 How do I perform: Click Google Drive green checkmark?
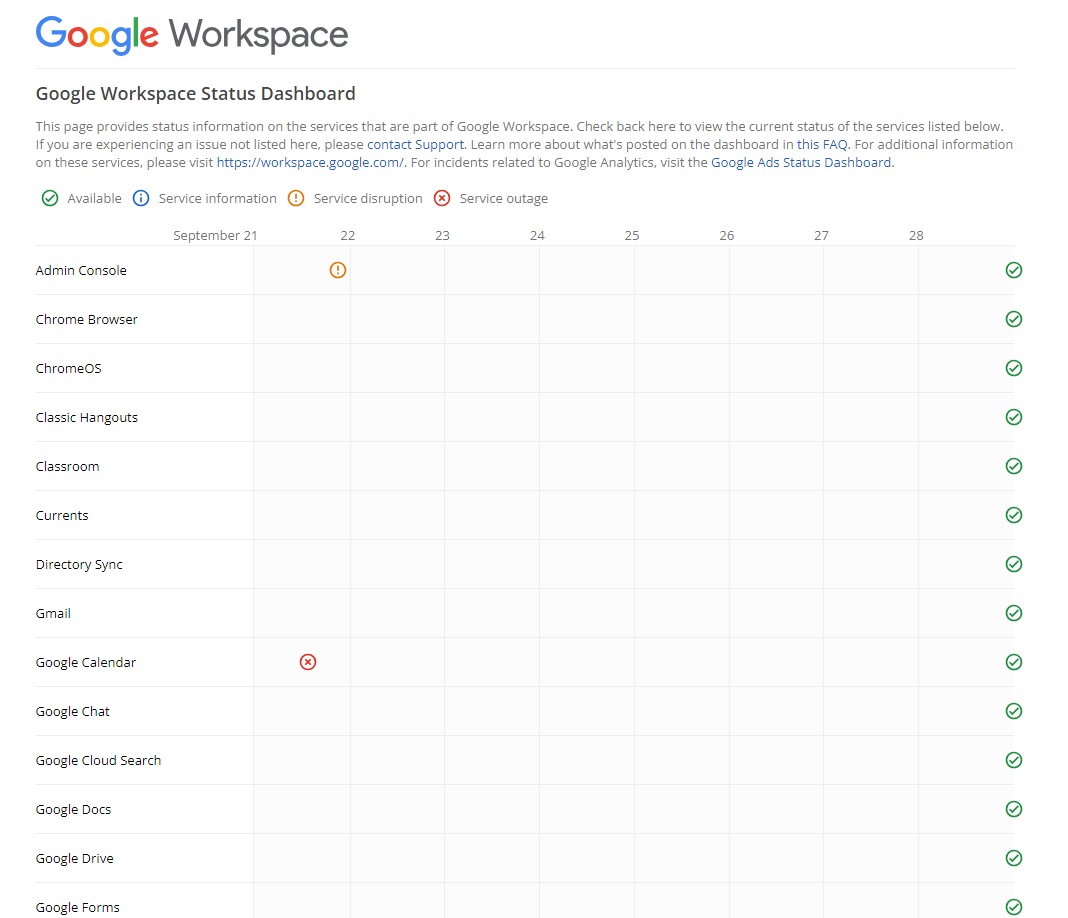[x=1014, y=859]
